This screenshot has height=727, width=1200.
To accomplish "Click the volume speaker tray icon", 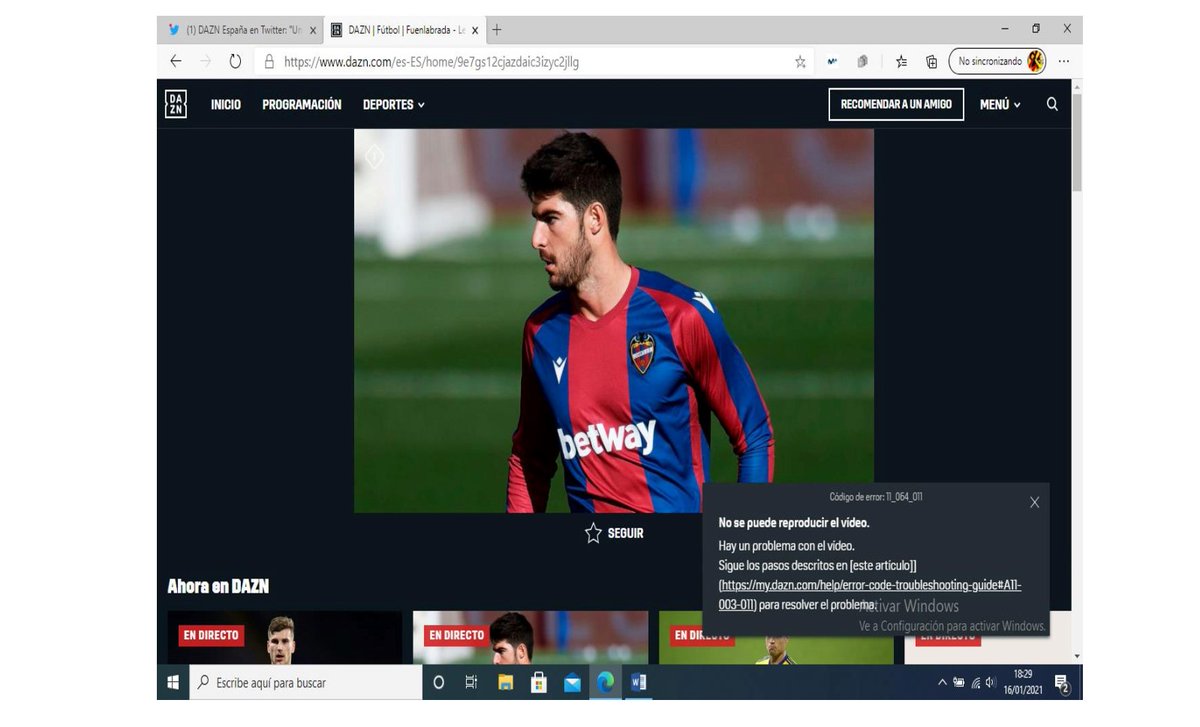I will [991, 682].
